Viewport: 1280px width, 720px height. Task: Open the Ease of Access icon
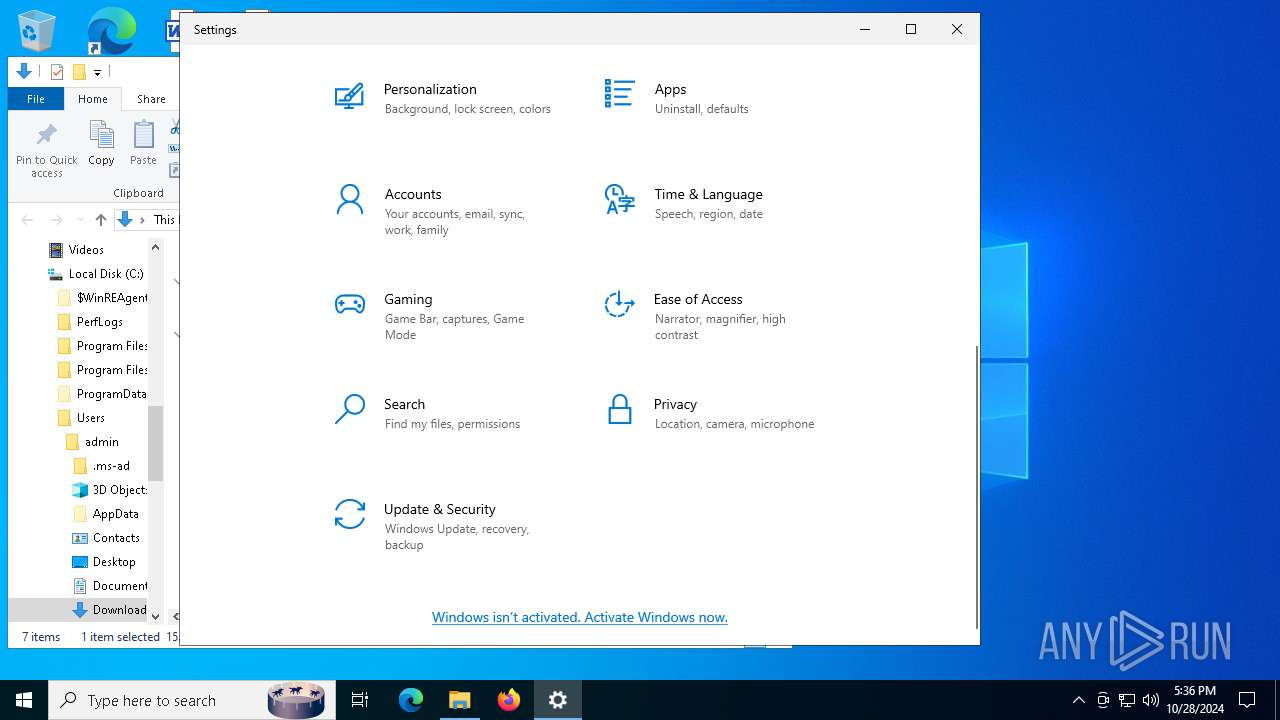[619, 304]
